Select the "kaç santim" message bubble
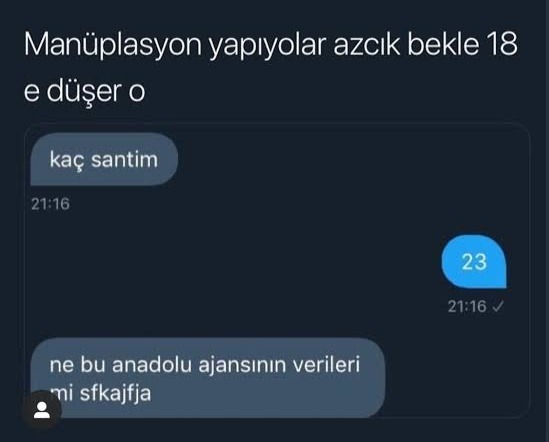 point(104,159)
